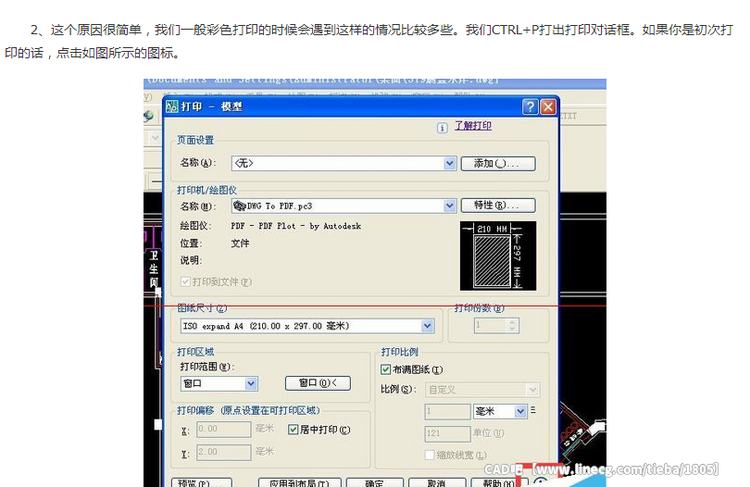
Task: Click the print dialog title bar icon
Action: (x=172, y=107)
